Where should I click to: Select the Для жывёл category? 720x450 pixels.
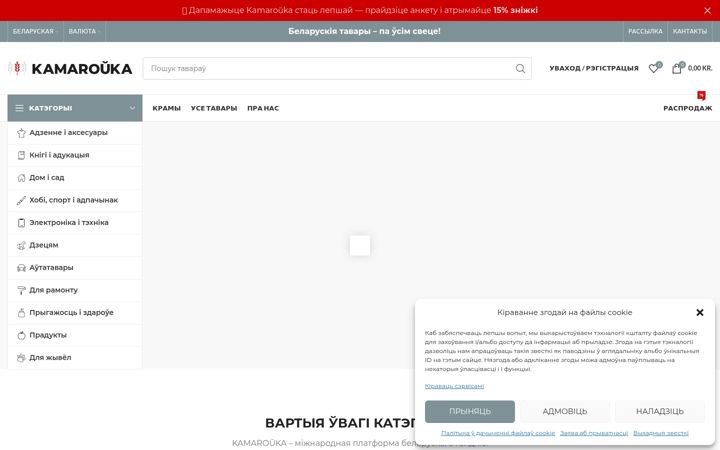click(75, 358)
